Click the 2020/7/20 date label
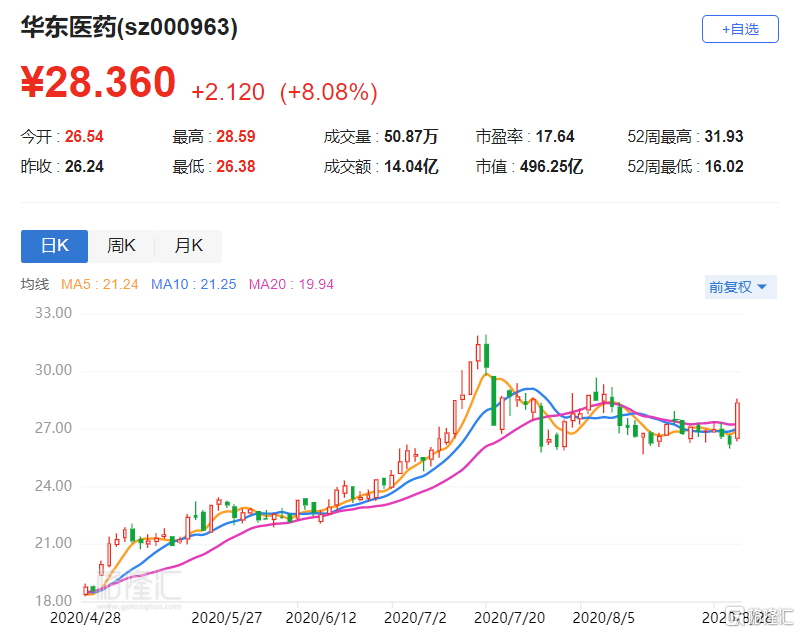The height and width of the screenshot is (633, 800). (509, 618)
